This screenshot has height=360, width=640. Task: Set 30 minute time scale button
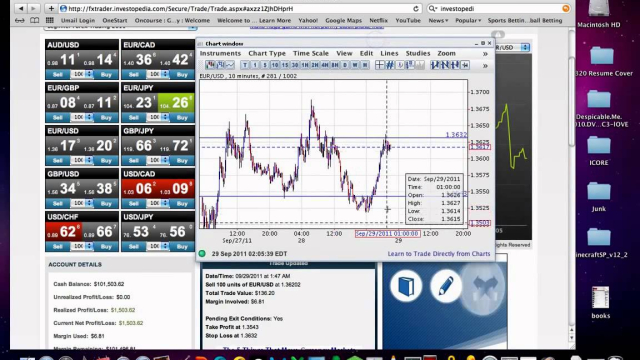pos(295,65)
